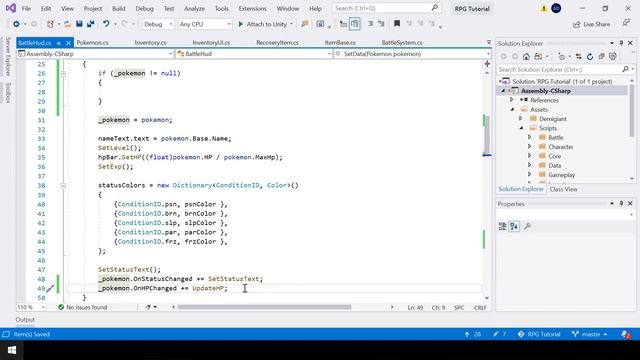Open the Assembly-CSharp project dropdown
640x360 pixels.
(96, 54)
